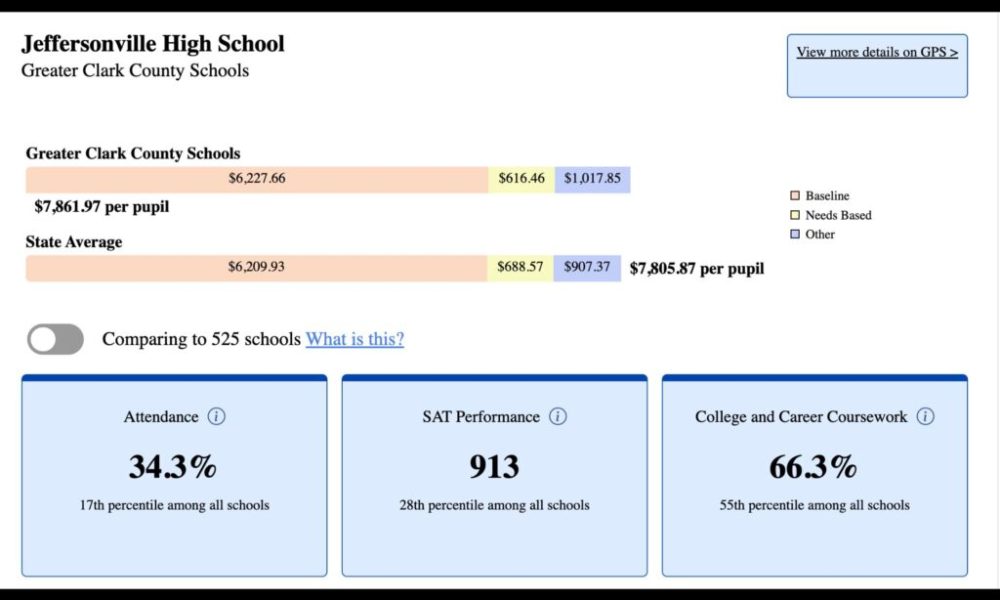Click the Baseline legend swatch
This screenshot has height=600, width=1000.
point(795,196)
